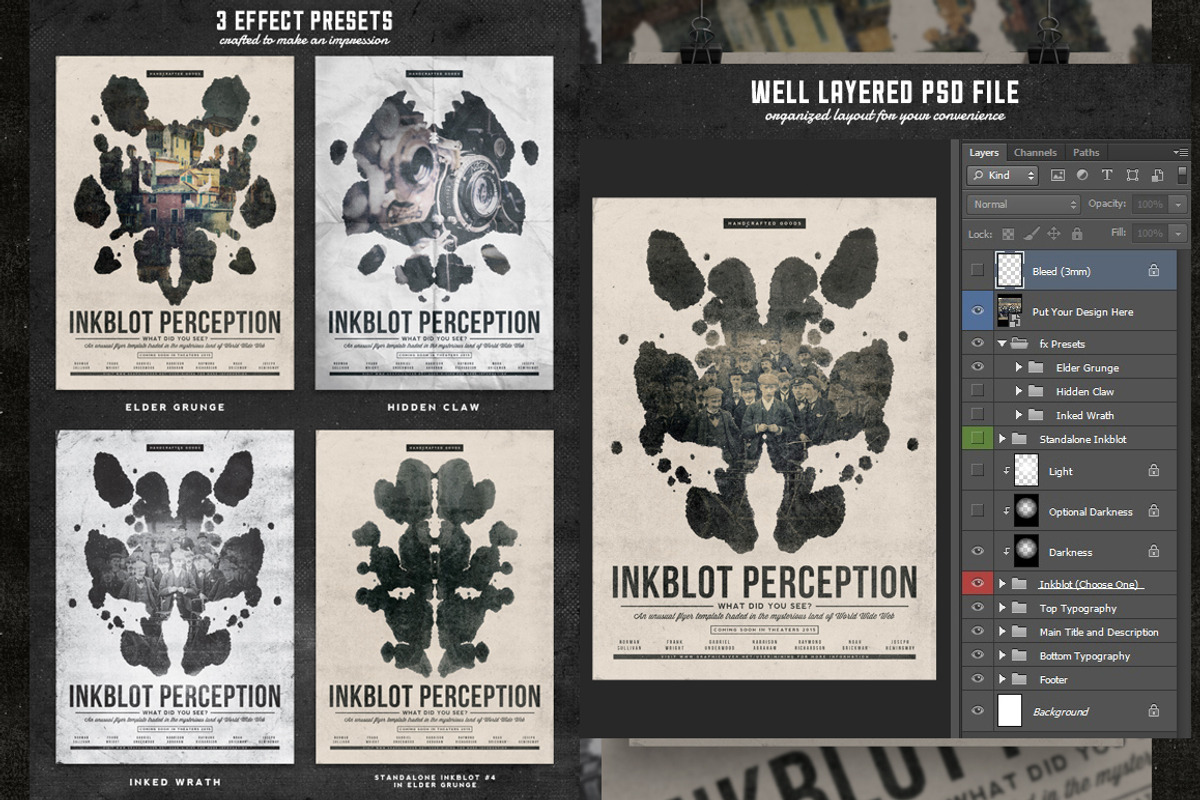Click the Hidden Claw poster preview
This screenshot has width=1200, height=800.
coord(434,223)
